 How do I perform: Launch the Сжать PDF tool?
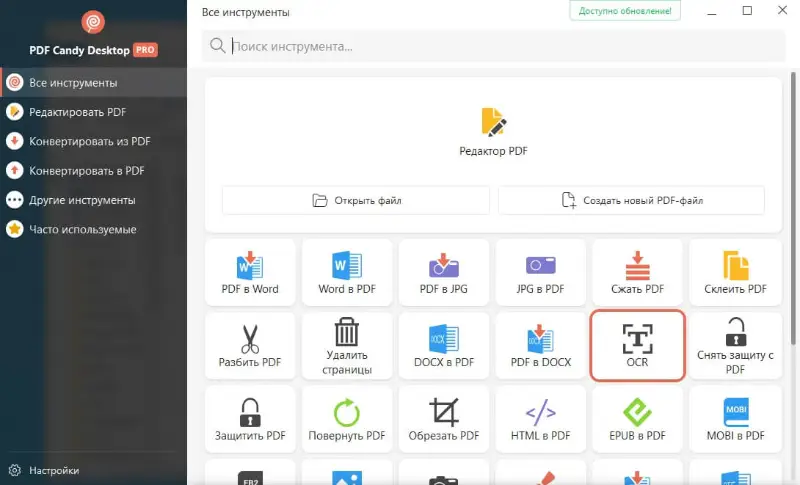pyautogui.click(x=637, y=272)
